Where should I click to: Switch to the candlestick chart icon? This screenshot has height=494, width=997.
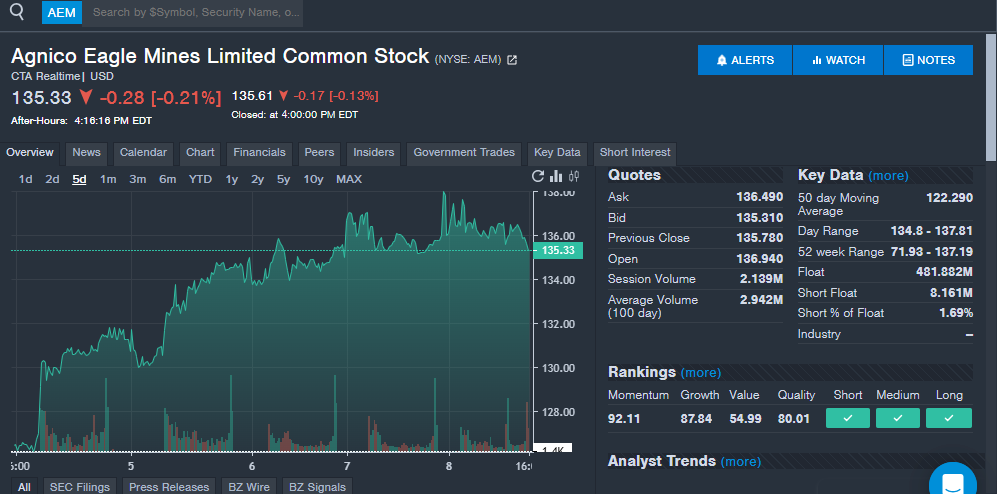pos(574,176)
